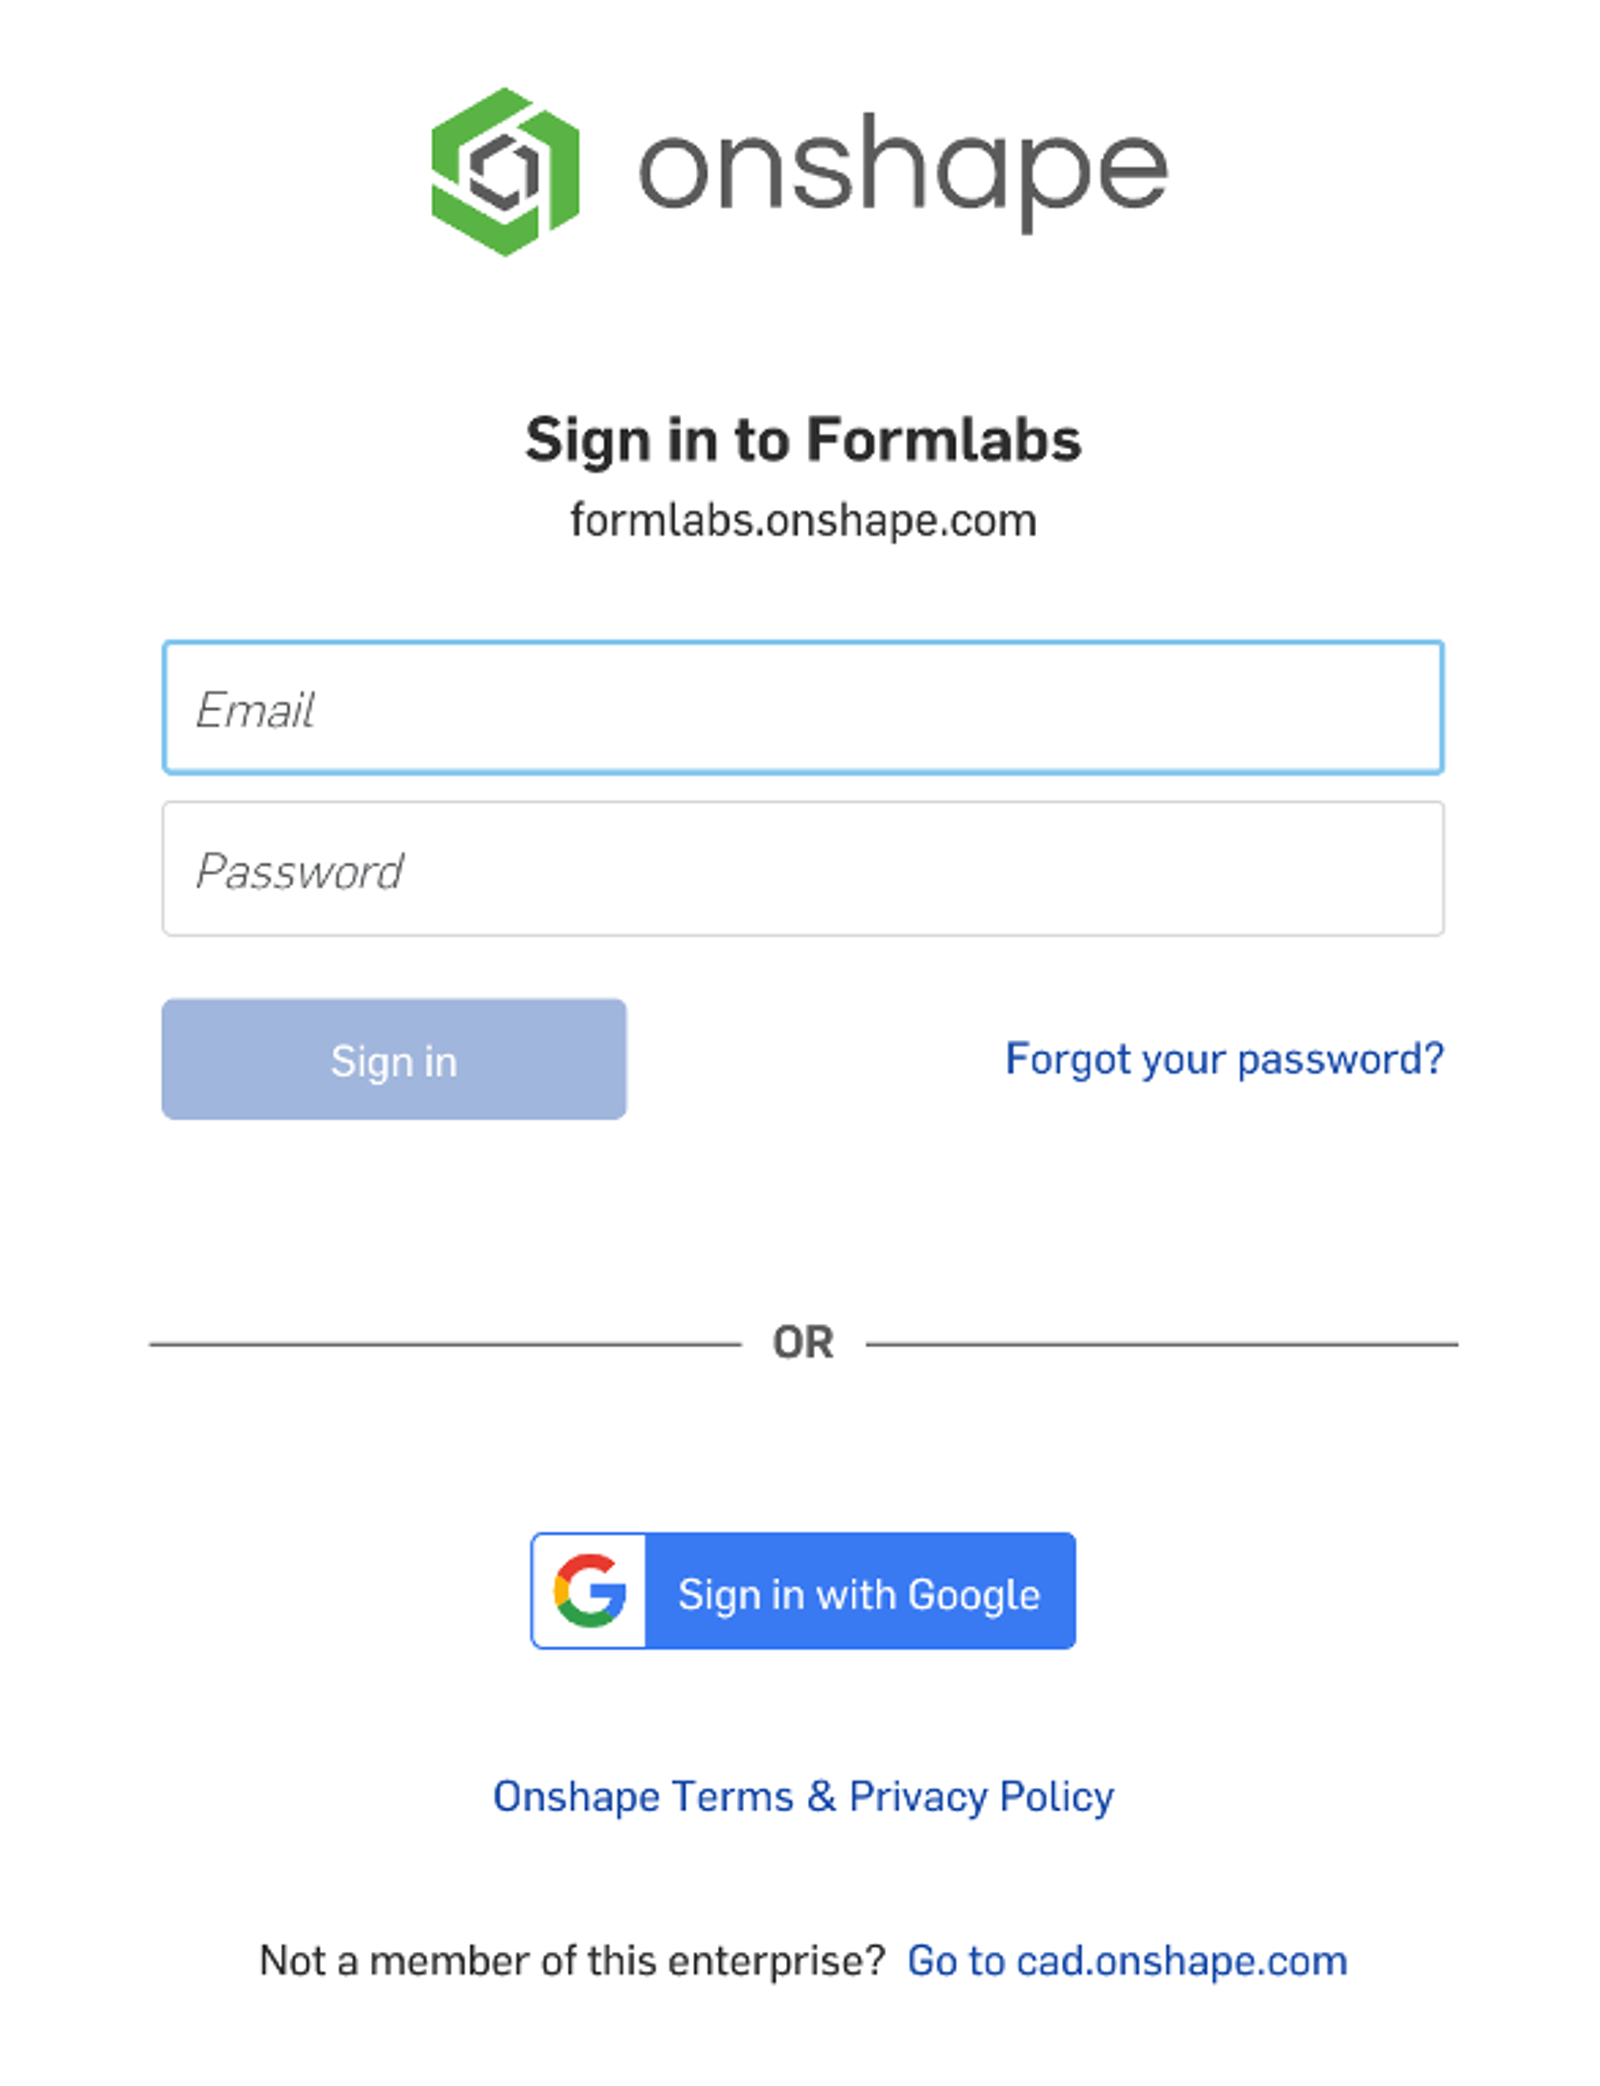Click the word Terms in the policy link

coord(733,1796)
